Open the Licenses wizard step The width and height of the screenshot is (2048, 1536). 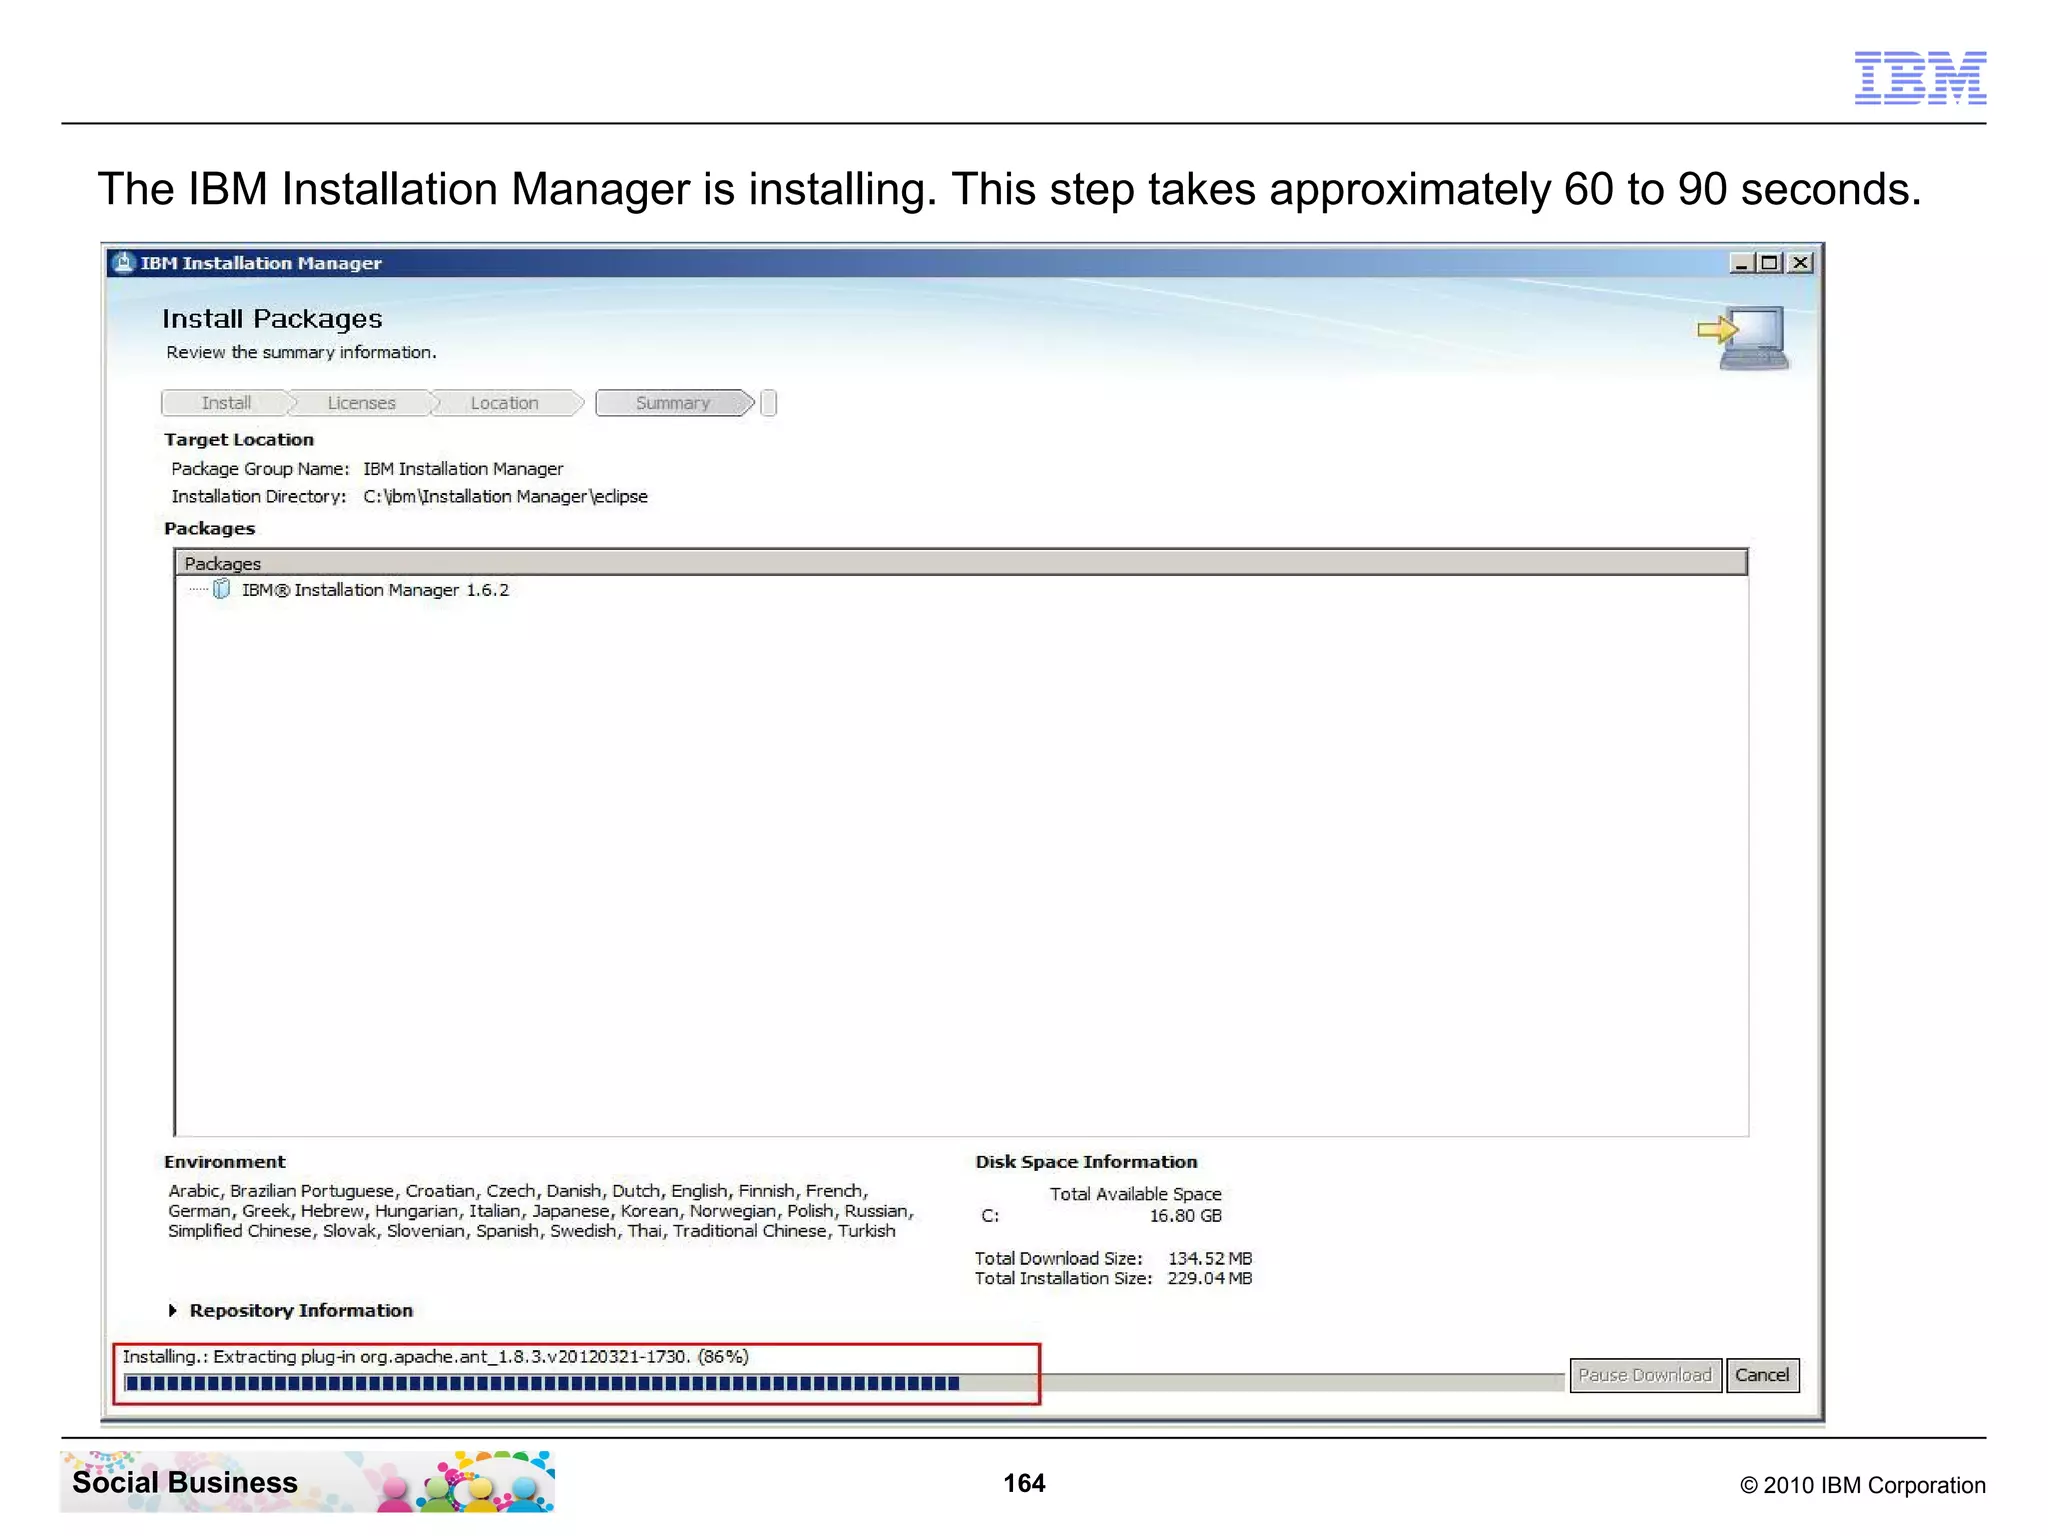coord(361,403)
